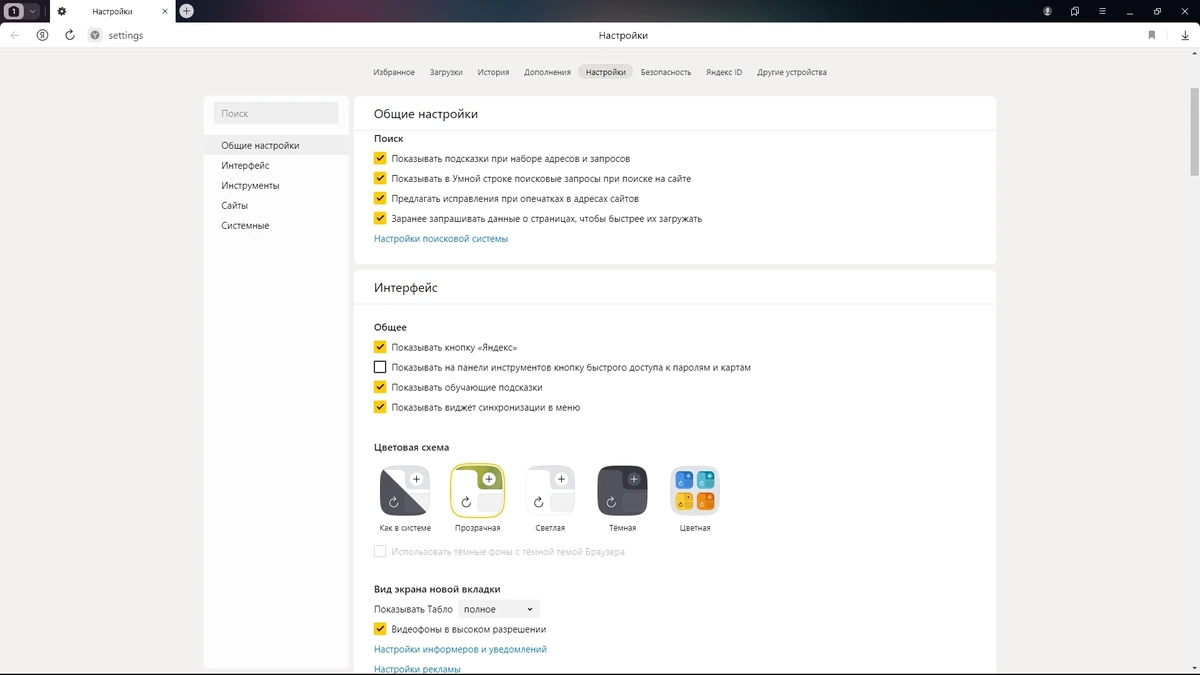
Task: Switch to Загрузки tab
Action: click(x=446, y=72)
